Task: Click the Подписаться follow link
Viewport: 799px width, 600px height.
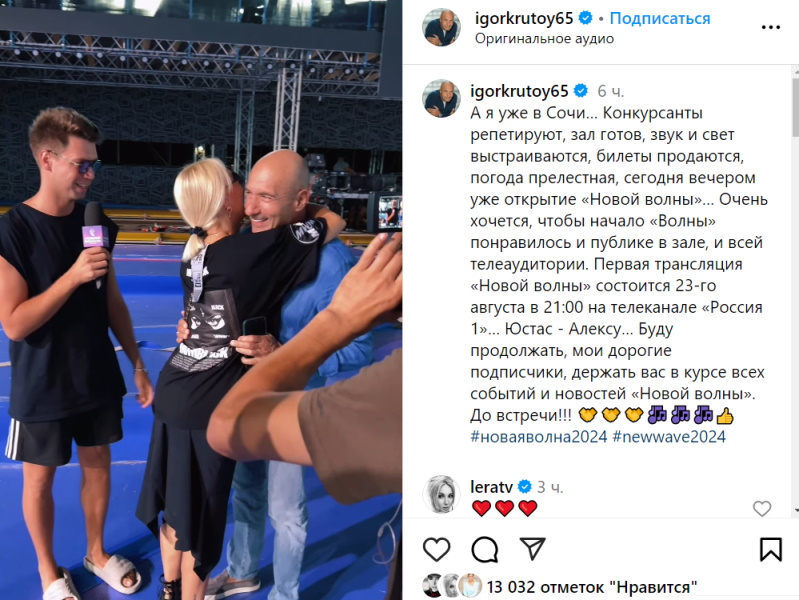Action: coord(660,18)
